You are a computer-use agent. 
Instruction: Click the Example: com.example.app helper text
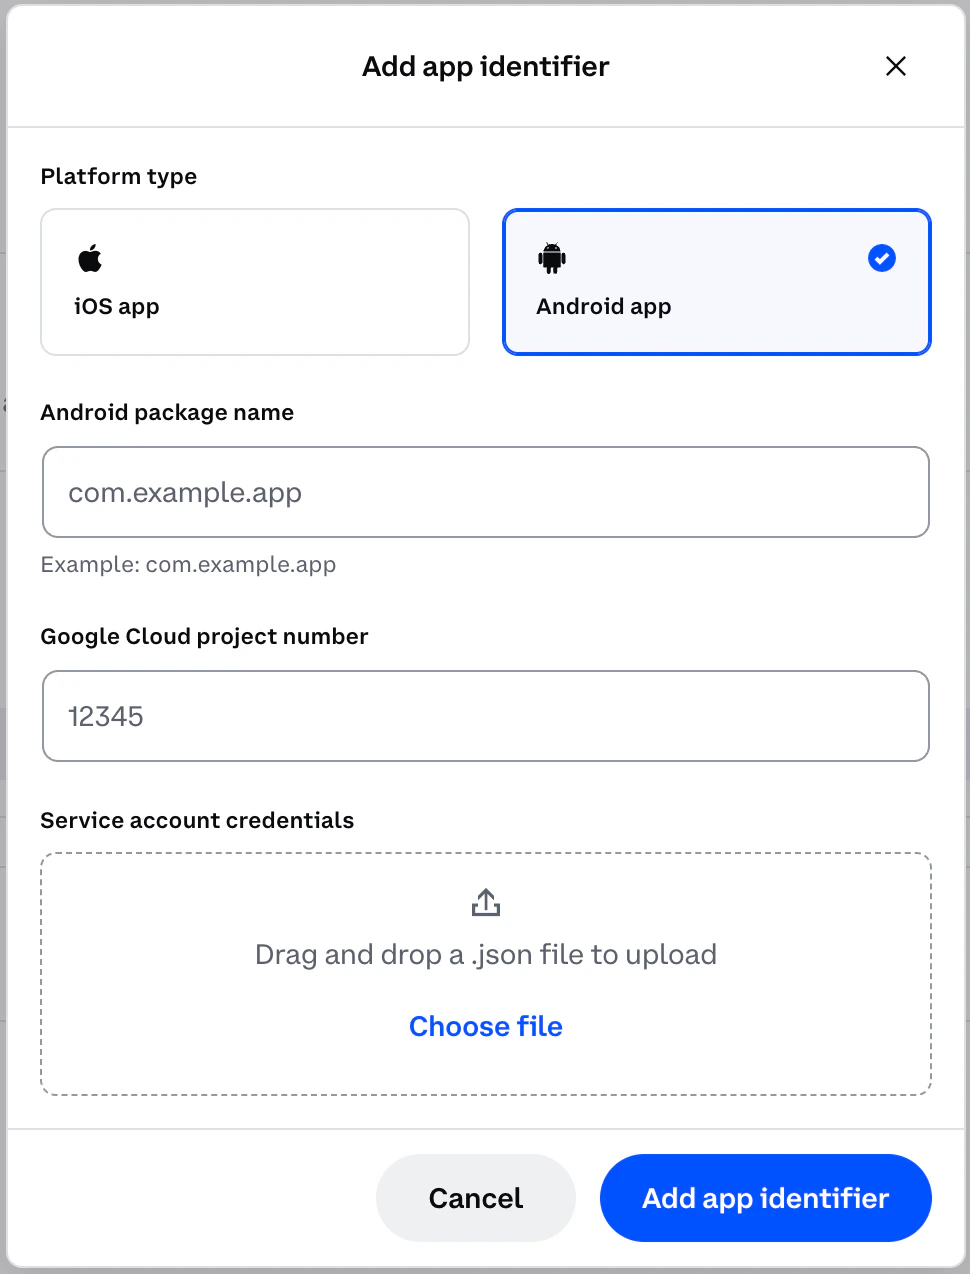point(188,564)
